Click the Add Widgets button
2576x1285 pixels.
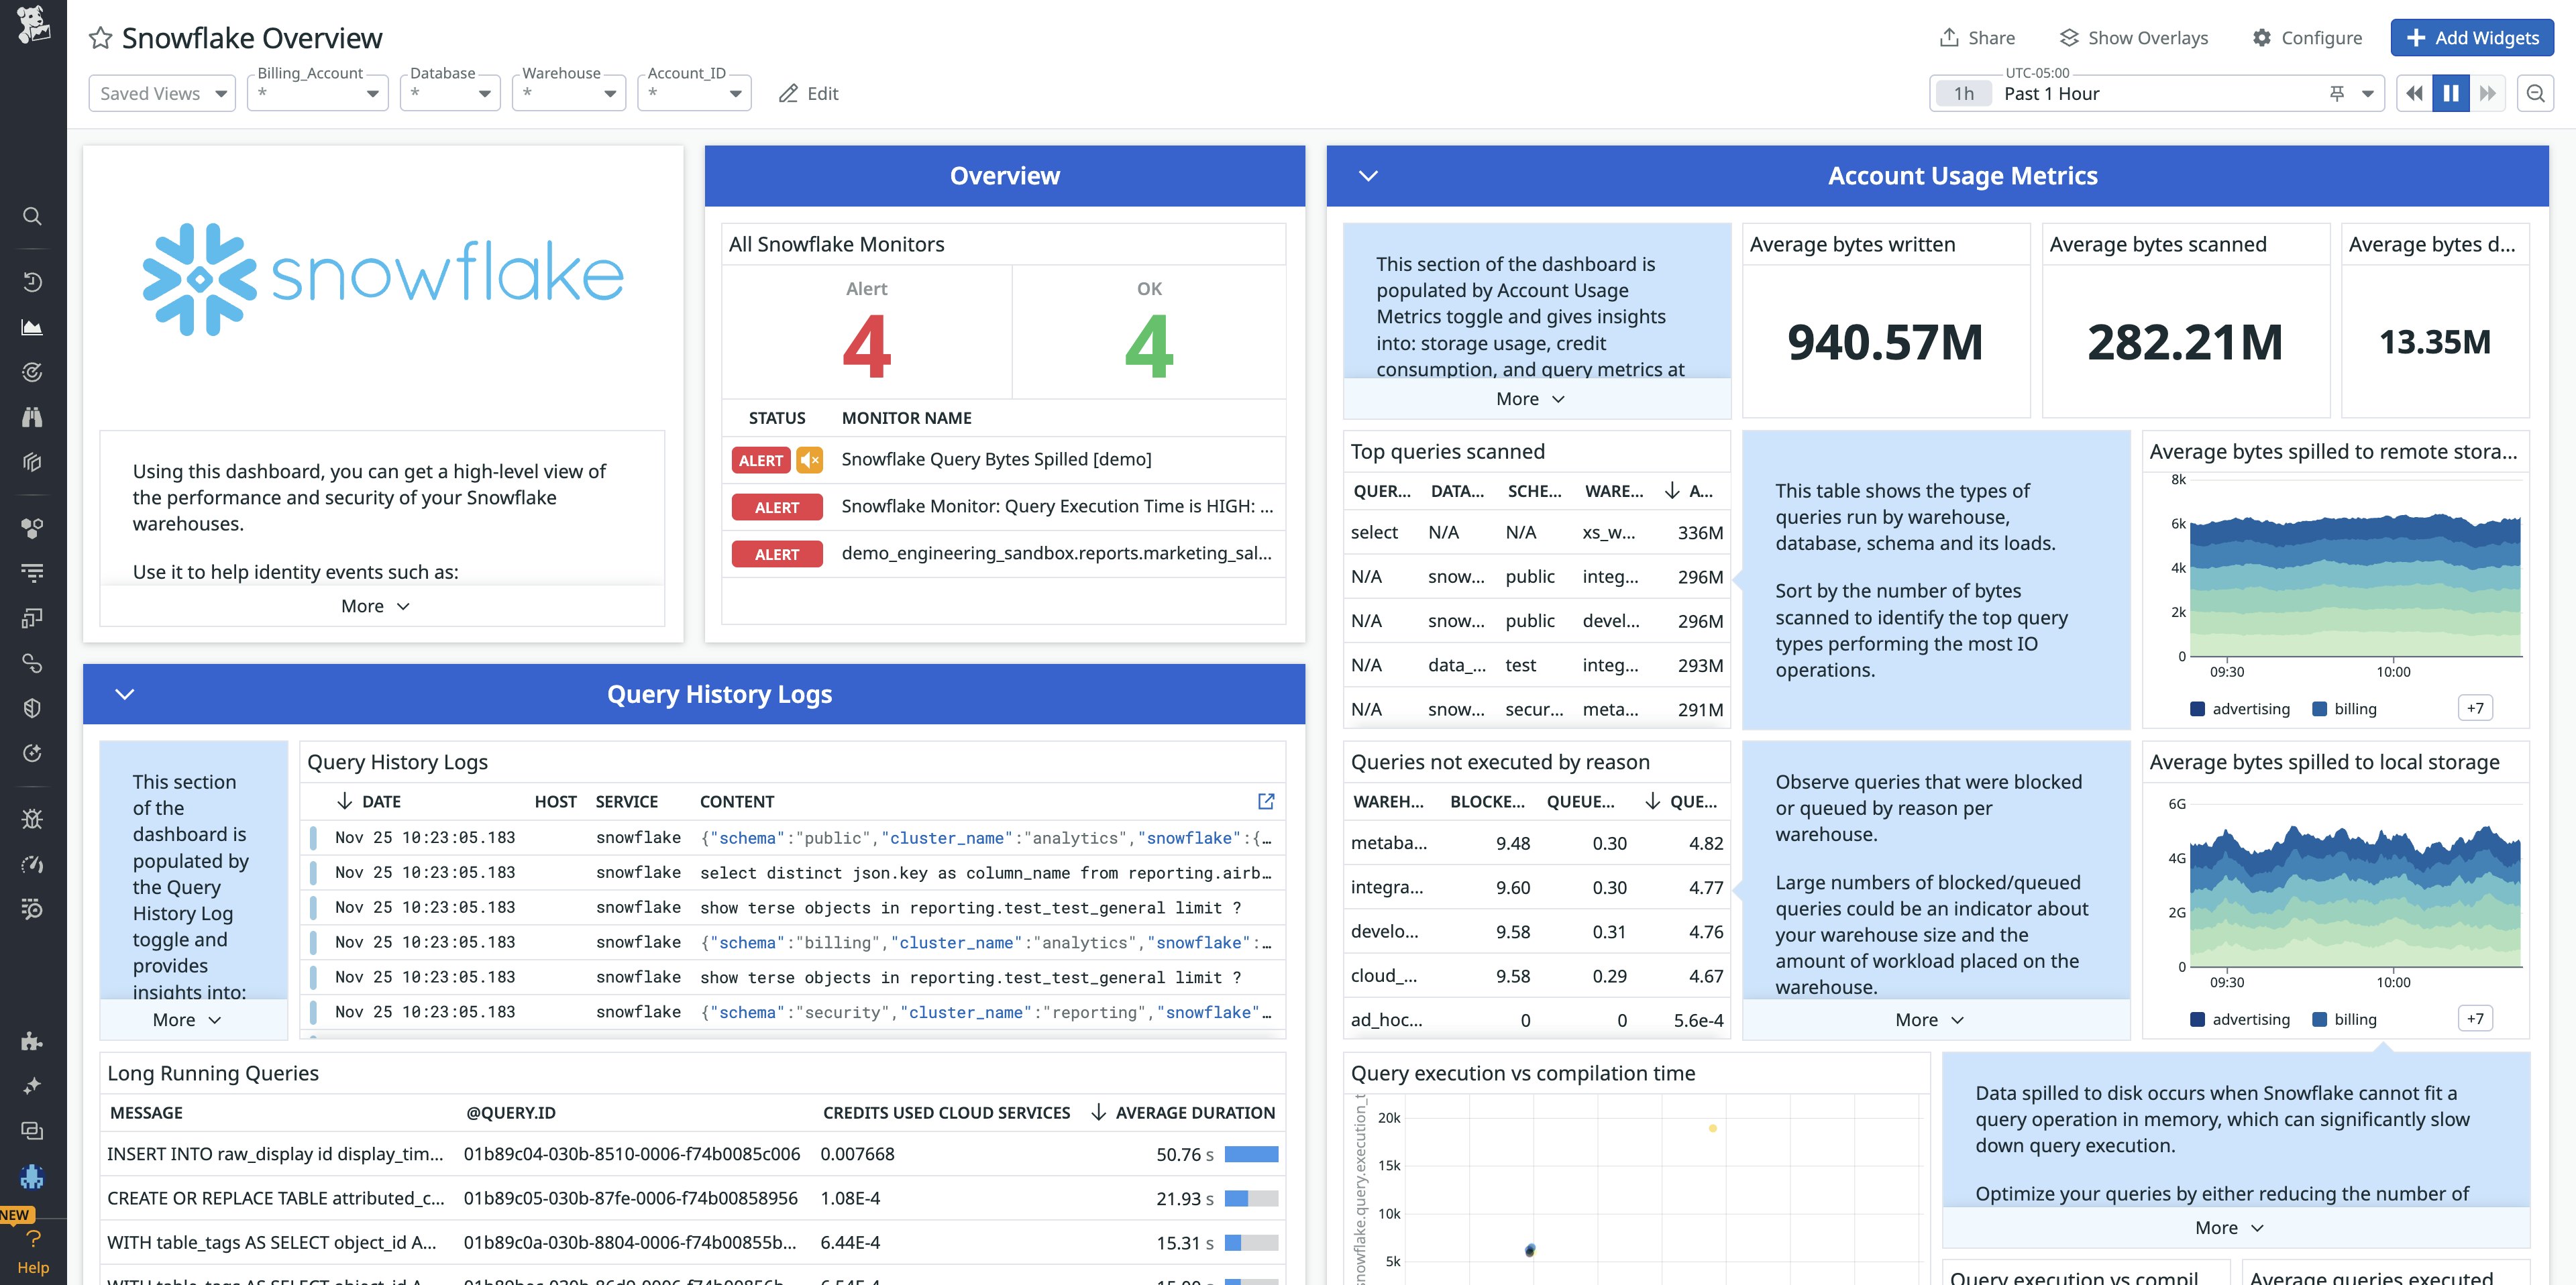click(2471, 37)
